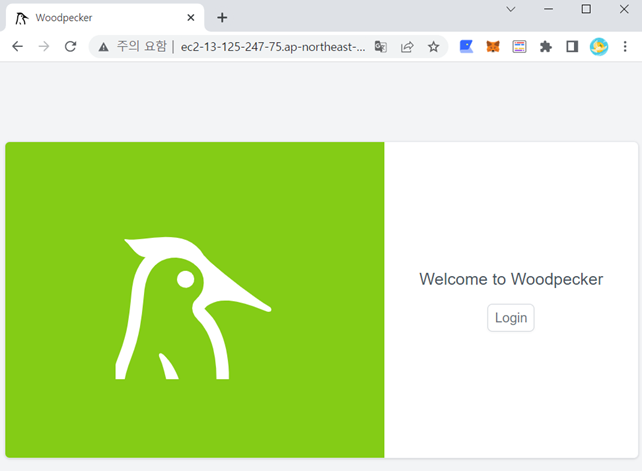Select the Woodpecker browser tab
Image resolution: width=643 pixels, height=472 pixels.
pos(105,18)
